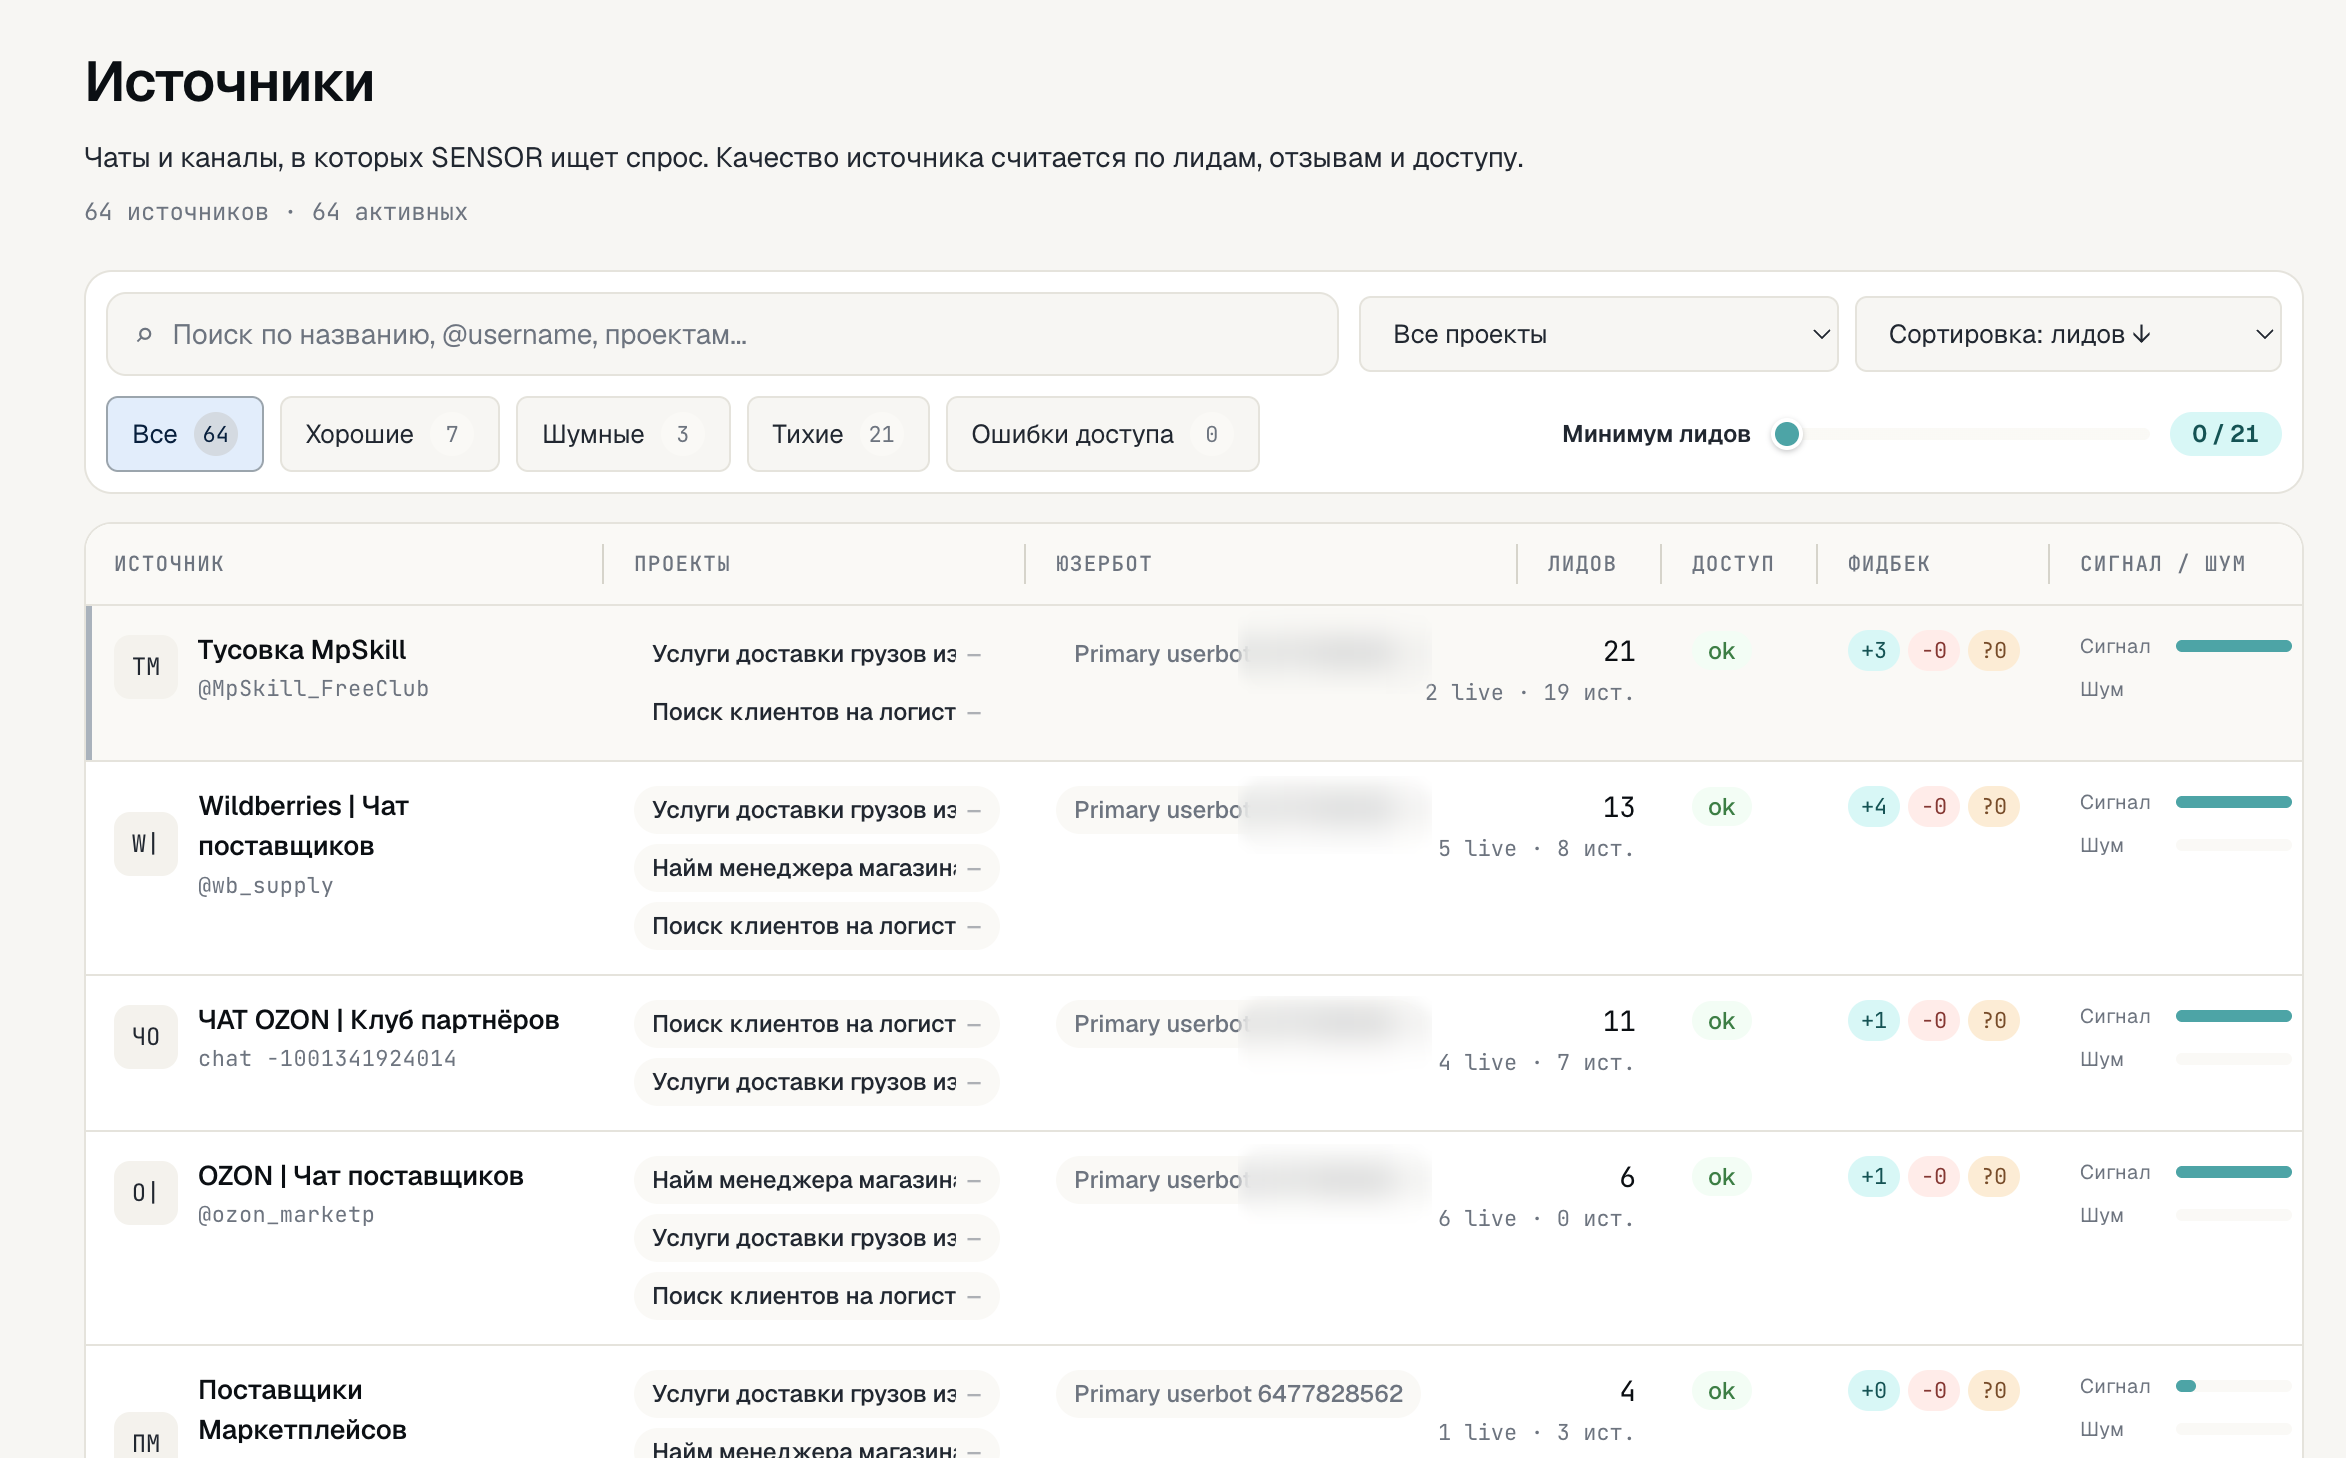The width and height of the screenshot is (2346, 1458).
Task: Click +1 feedback badge in ЧАТ OZON row
Action: pos(1873,1021)
